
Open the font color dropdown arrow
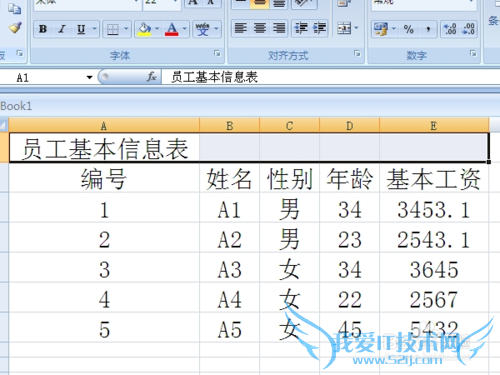point(185,29)
